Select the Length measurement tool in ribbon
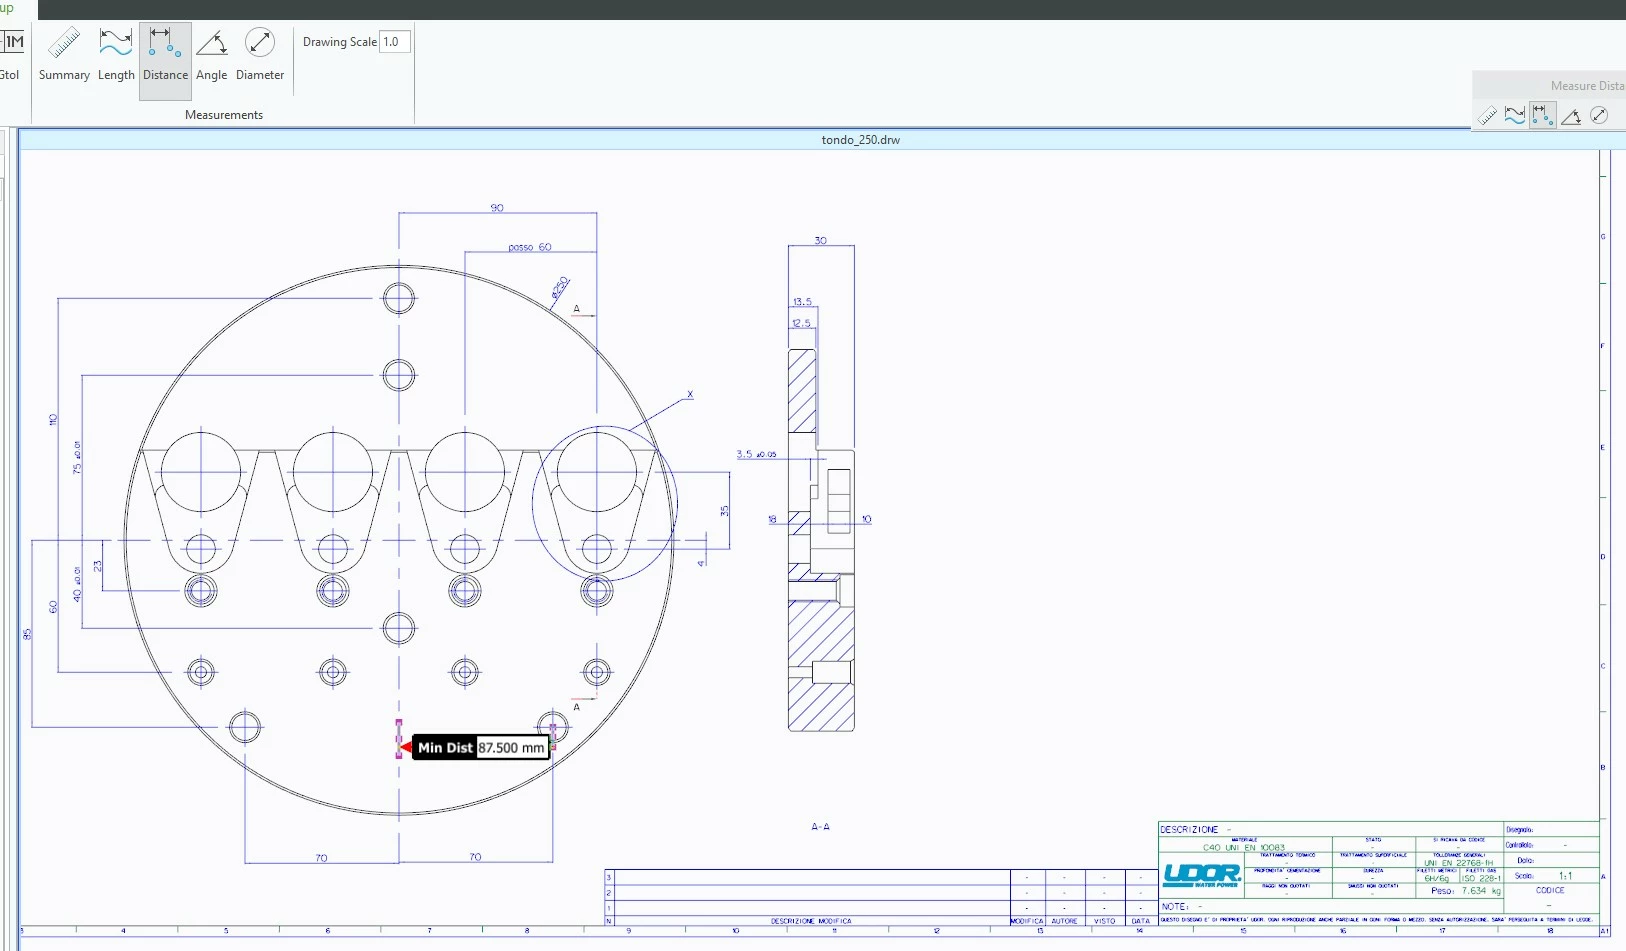 tap(116, 57)
